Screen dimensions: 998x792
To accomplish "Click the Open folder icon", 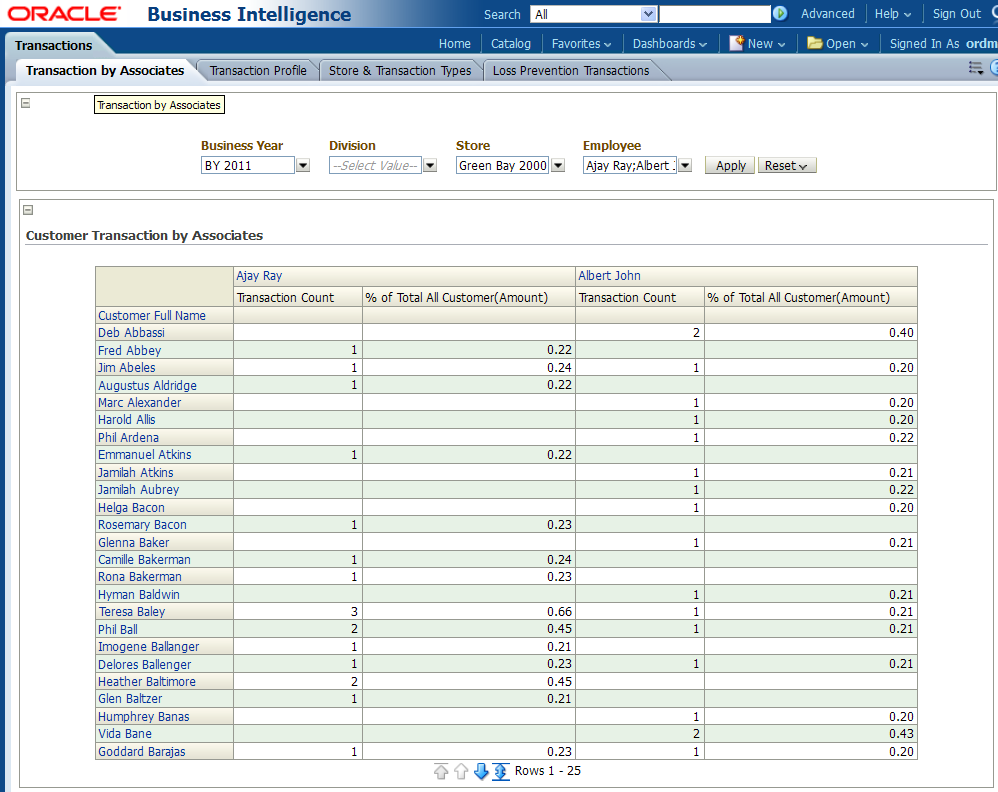I will 815,43.
